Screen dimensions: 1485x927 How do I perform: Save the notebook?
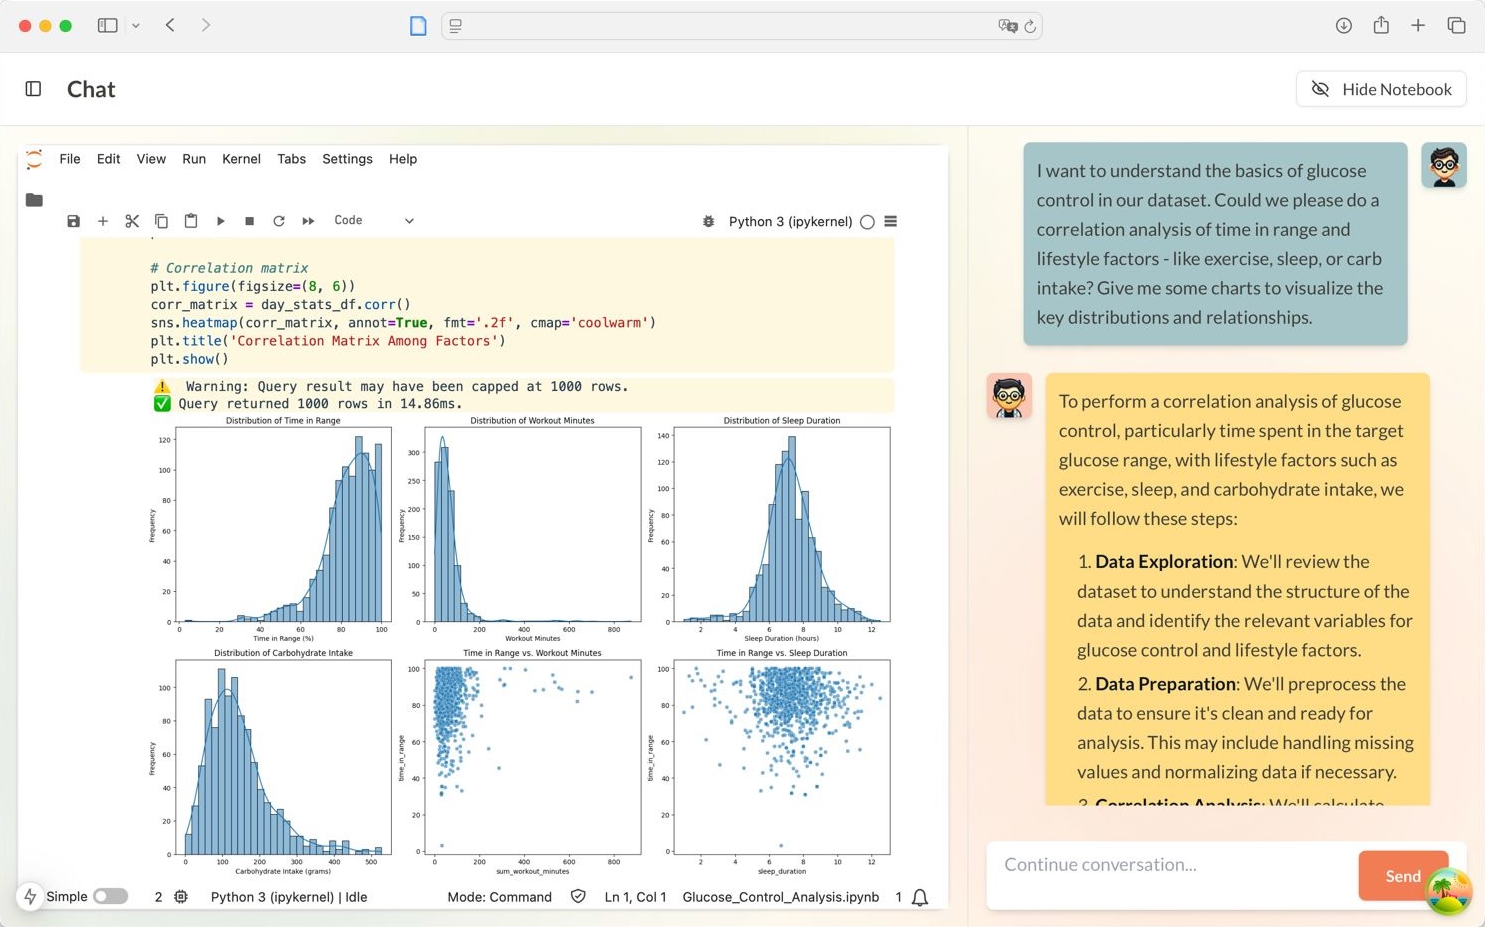[73, 220]
